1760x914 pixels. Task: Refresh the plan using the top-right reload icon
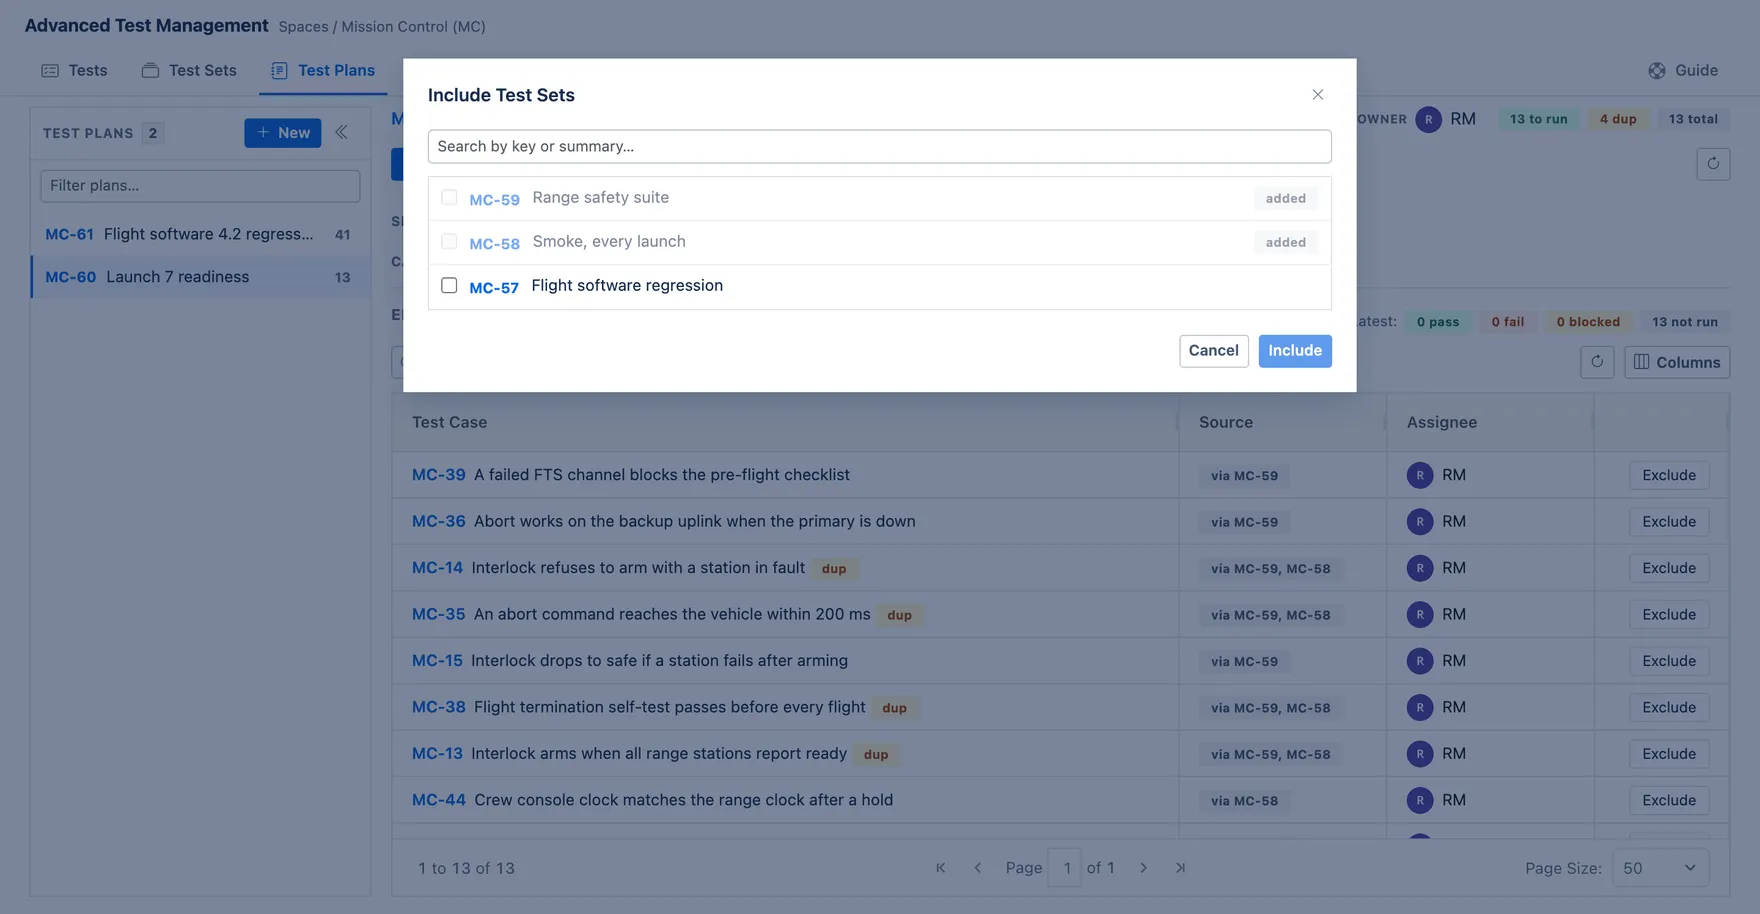(x=1713, y=164)
